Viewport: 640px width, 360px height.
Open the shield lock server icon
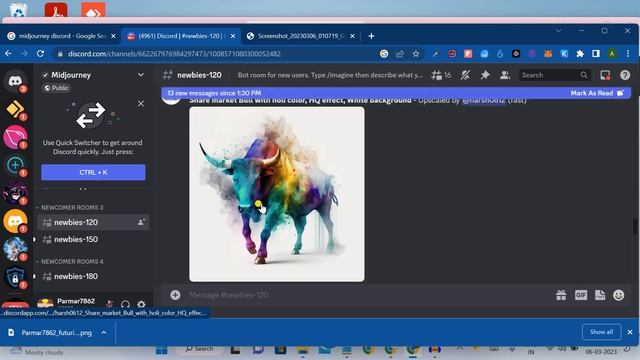[x=15, y=277]
